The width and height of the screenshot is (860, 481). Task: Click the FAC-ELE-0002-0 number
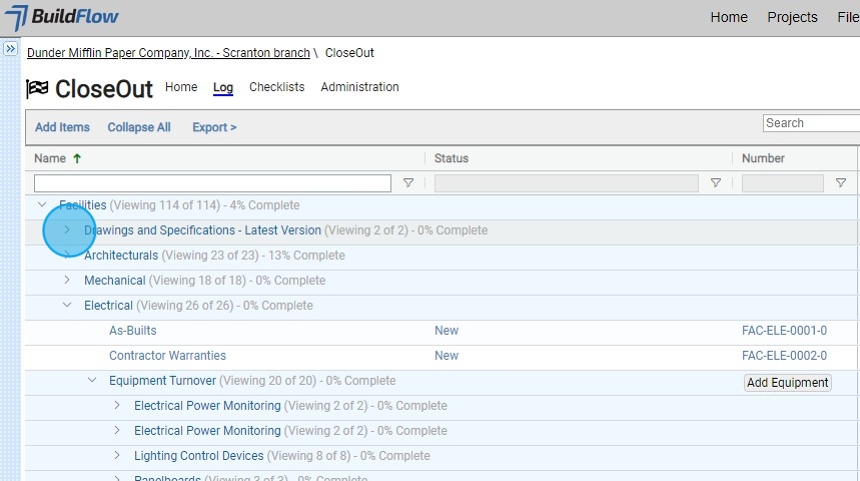784,355
